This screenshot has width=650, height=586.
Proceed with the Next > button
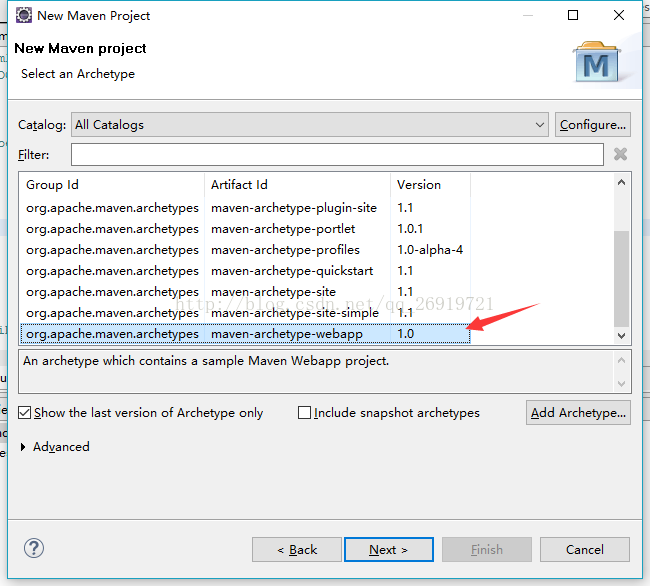[389, 550]
